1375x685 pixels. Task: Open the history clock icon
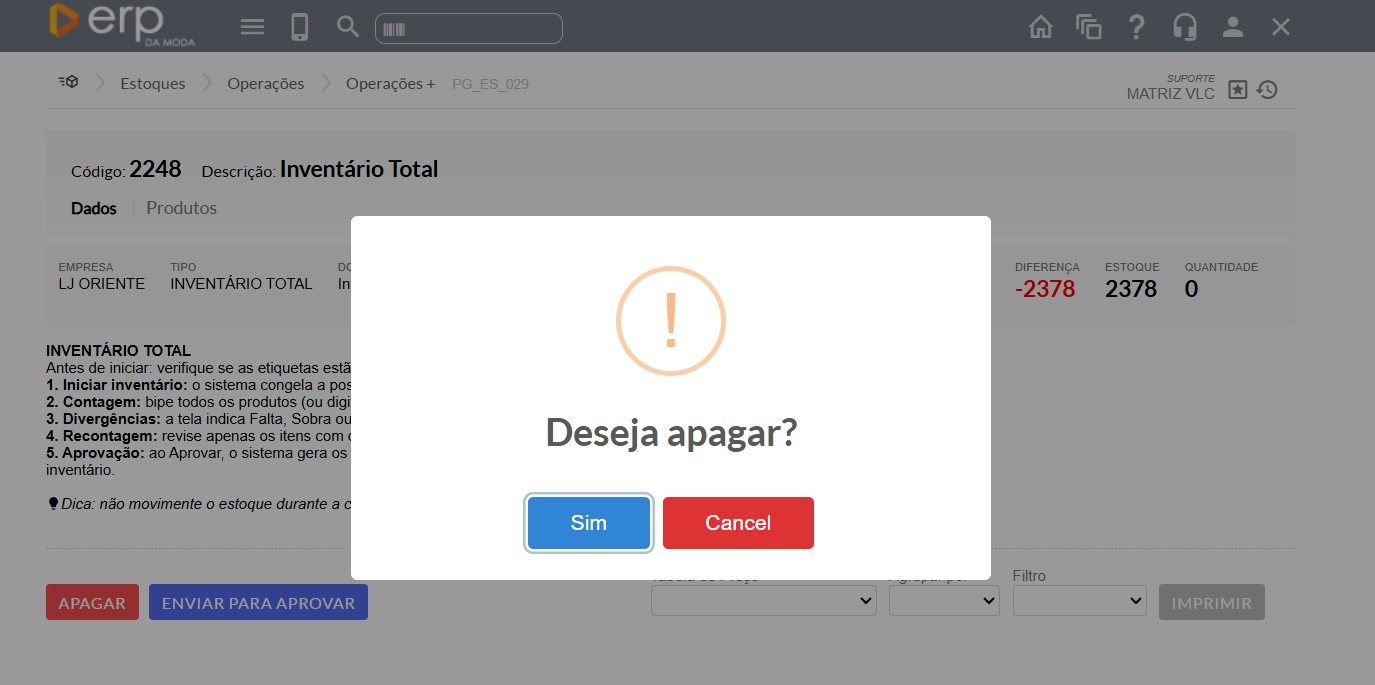tap(1268, 90)
